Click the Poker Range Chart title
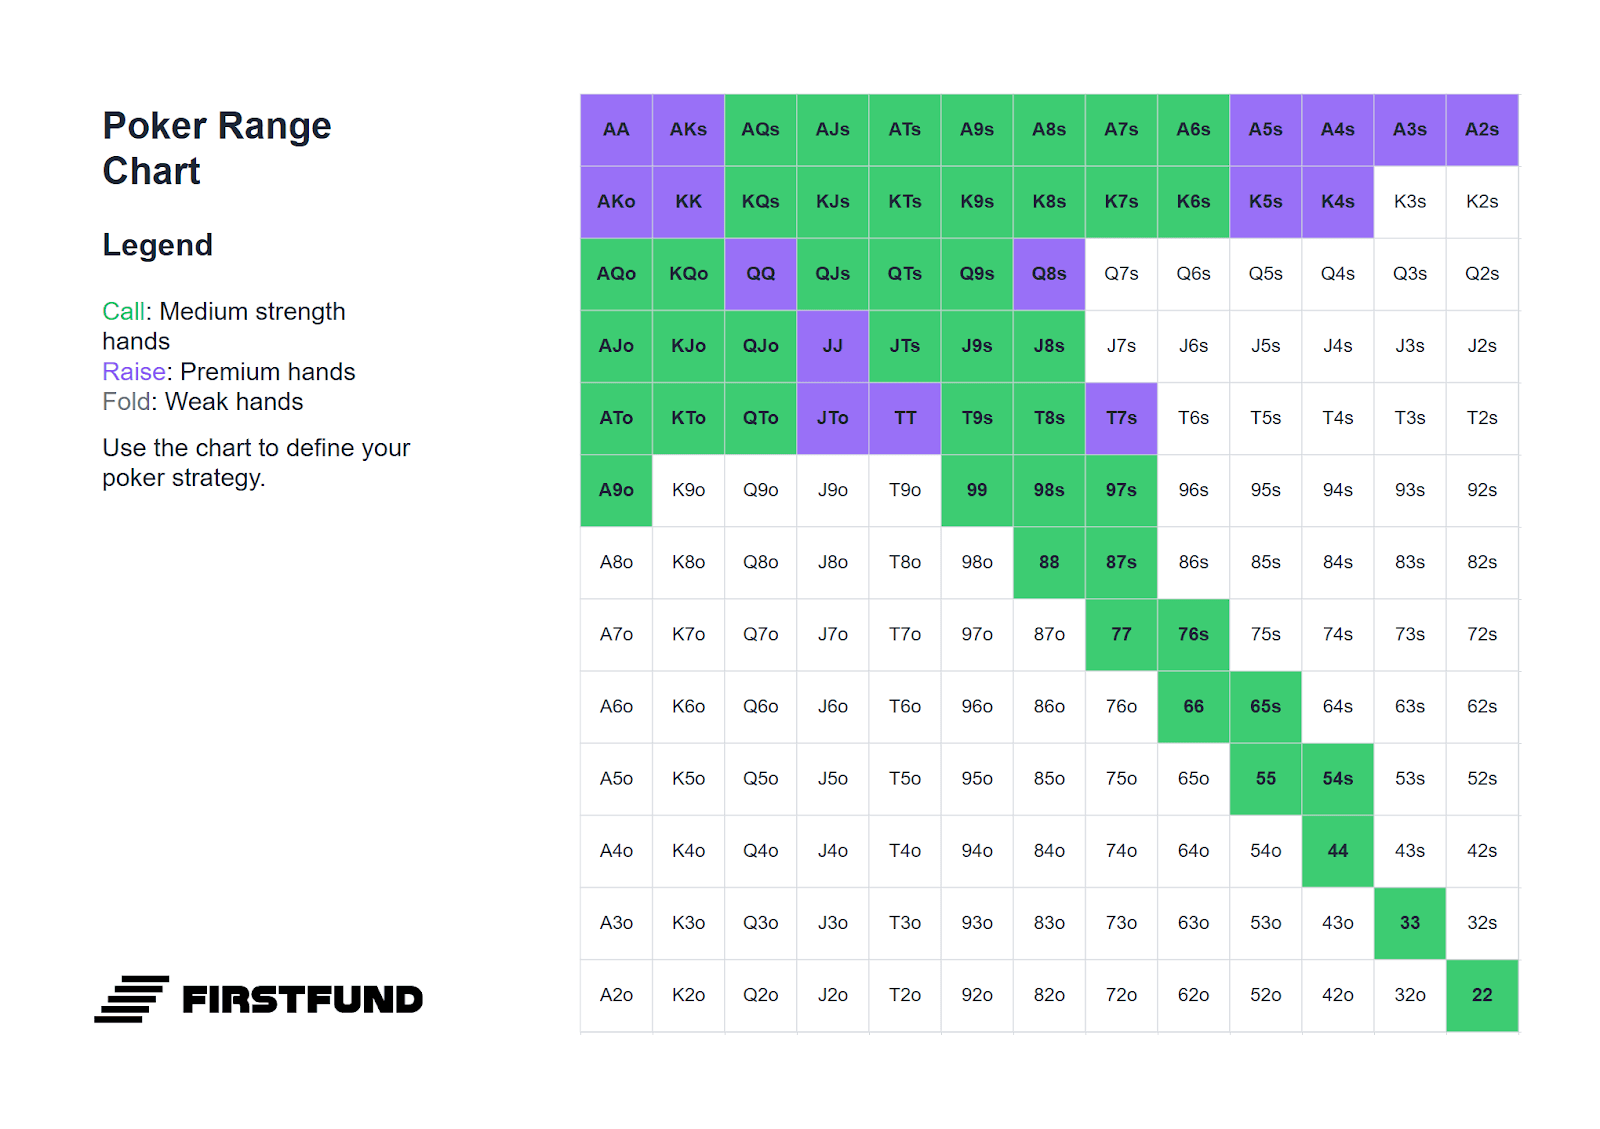The image size is (1600, 1129). tap(217, 148)
